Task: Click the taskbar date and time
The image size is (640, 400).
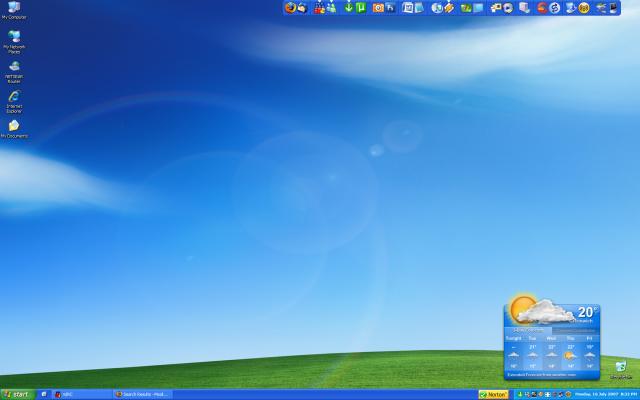Action: coord(606,394)
